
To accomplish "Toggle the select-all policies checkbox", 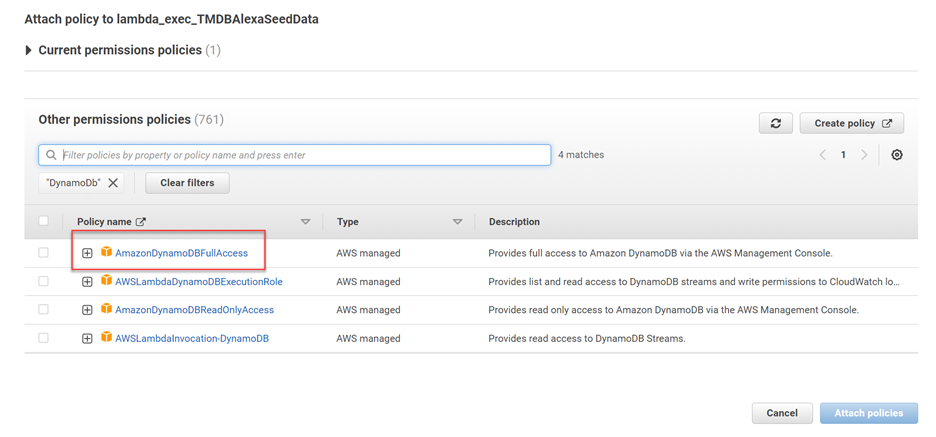I will click(43, 221).
